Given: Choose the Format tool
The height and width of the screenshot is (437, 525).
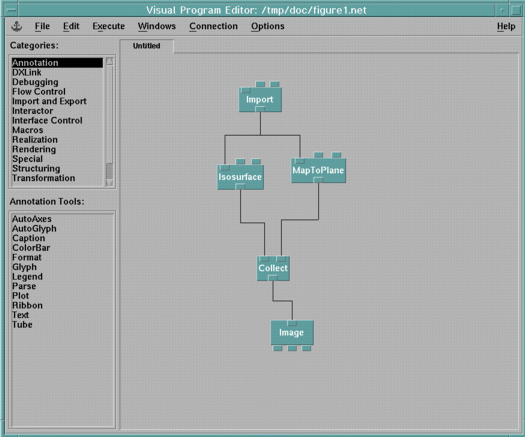Looking at the screenshot, I should pyautogui.click(x=27, y=257).
